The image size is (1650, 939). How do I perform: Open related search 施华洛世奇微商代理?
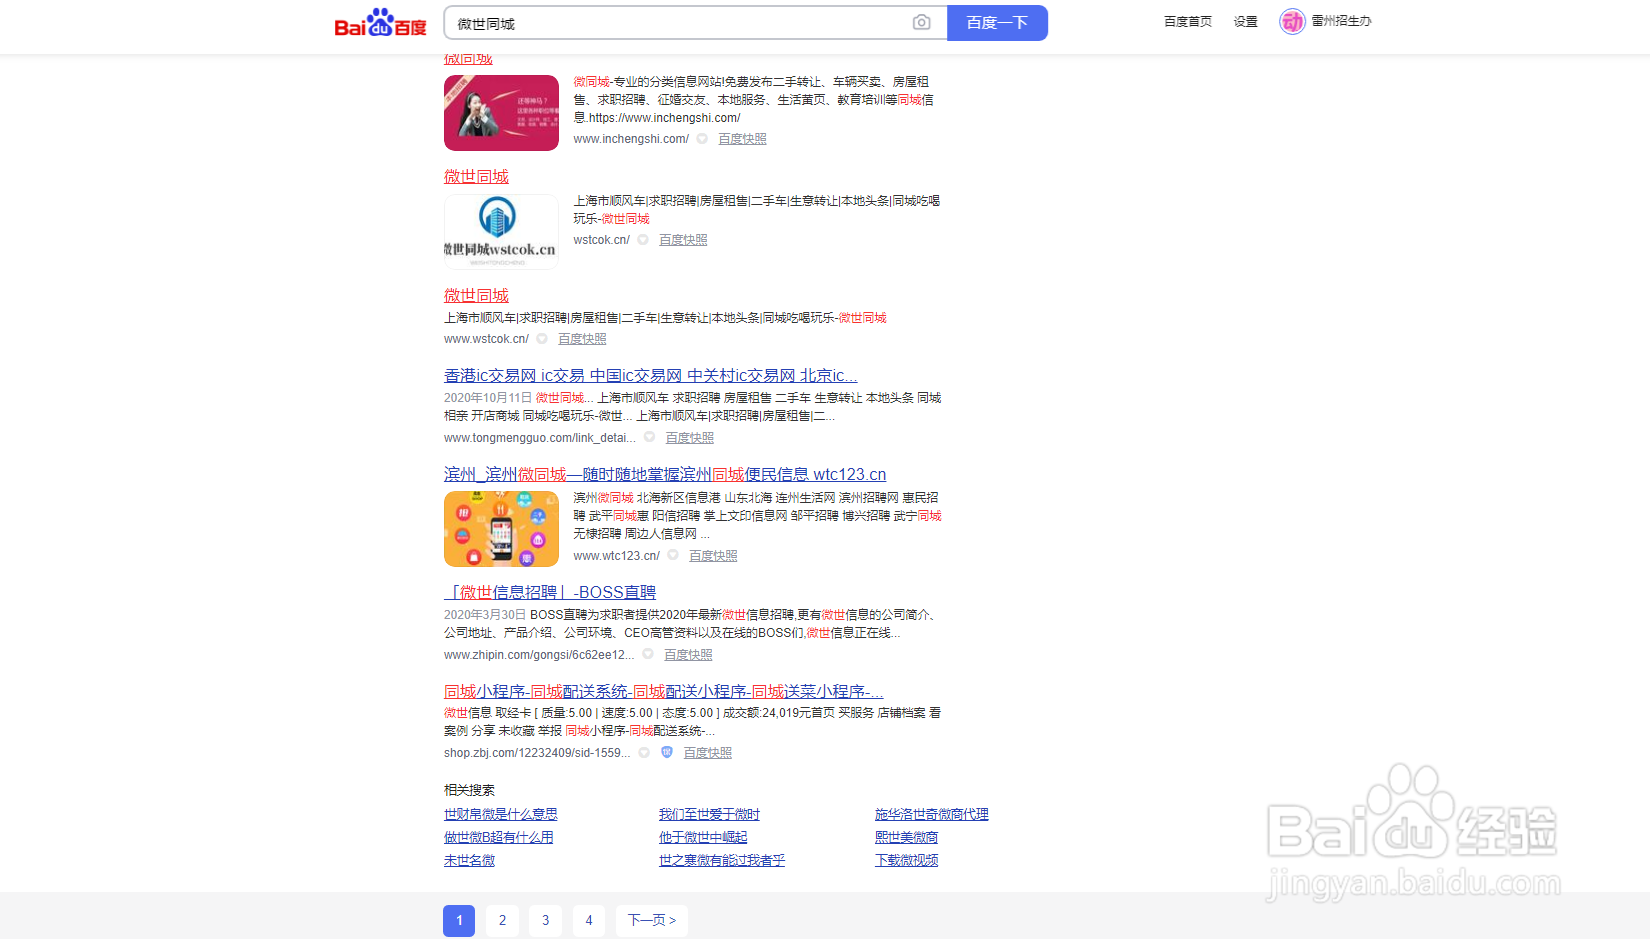pyautogui.click(x=932, y=814)
